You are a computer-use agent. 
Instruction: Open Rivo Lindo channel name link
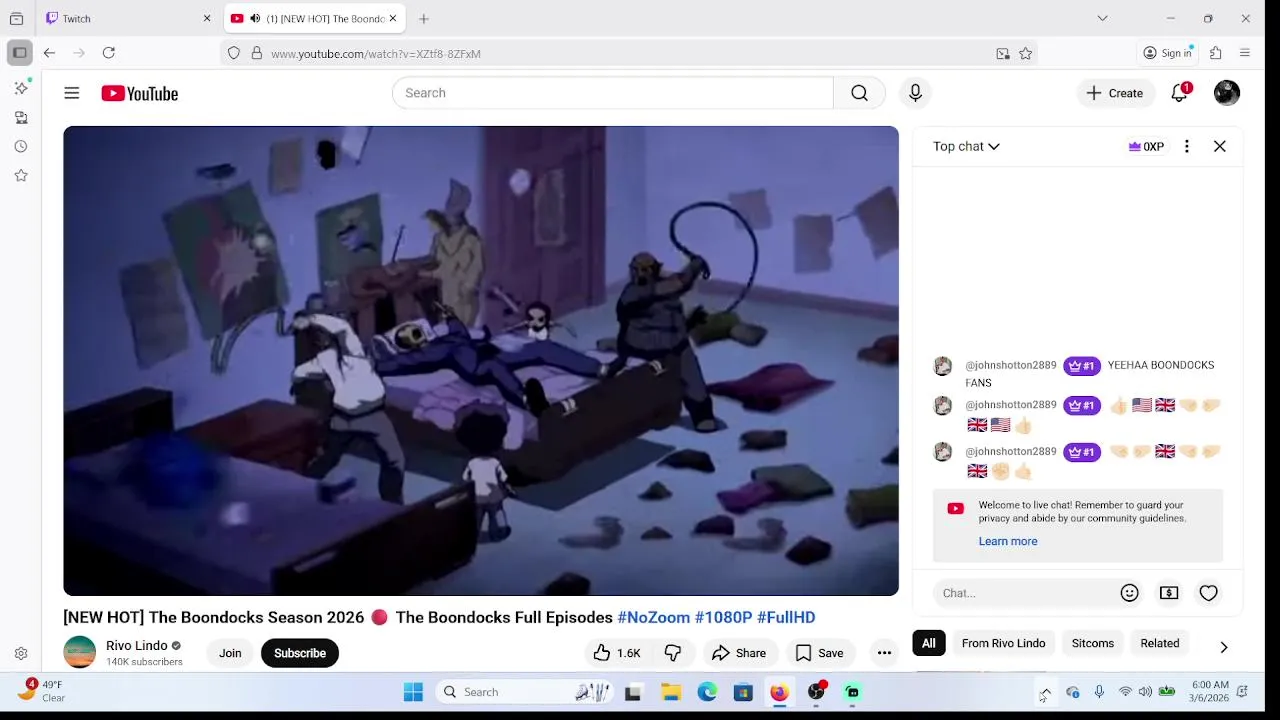pyautogui.click(x=137, y=645)
